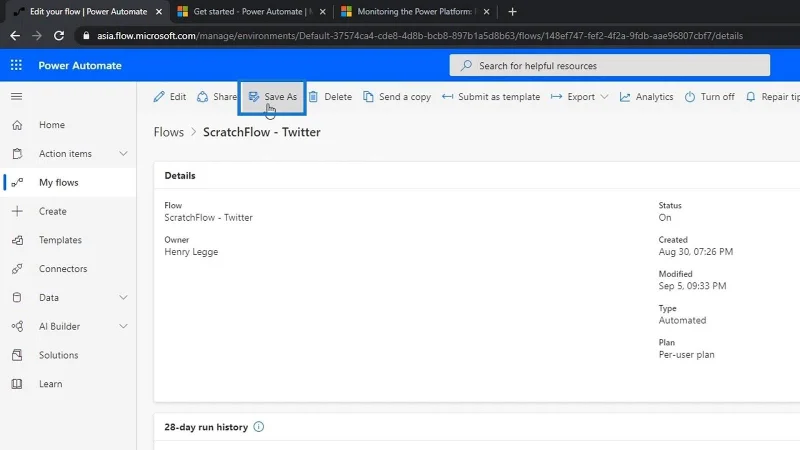Collapse the left navigation hamburger menu
This screenshot has height=450, width=800.
click(16, 96)
